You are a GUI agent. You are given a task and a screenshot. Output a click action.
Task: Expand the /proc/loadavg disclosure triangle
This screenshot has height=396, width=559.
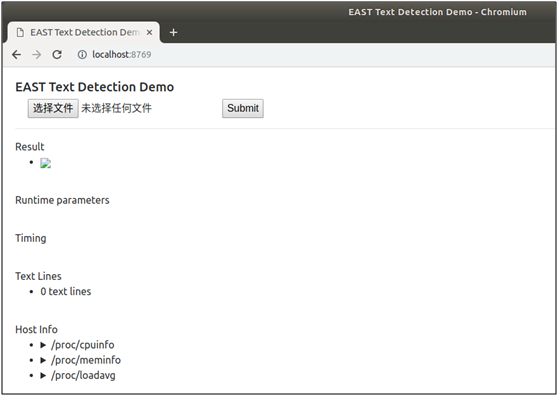click(x=43, y=376)
